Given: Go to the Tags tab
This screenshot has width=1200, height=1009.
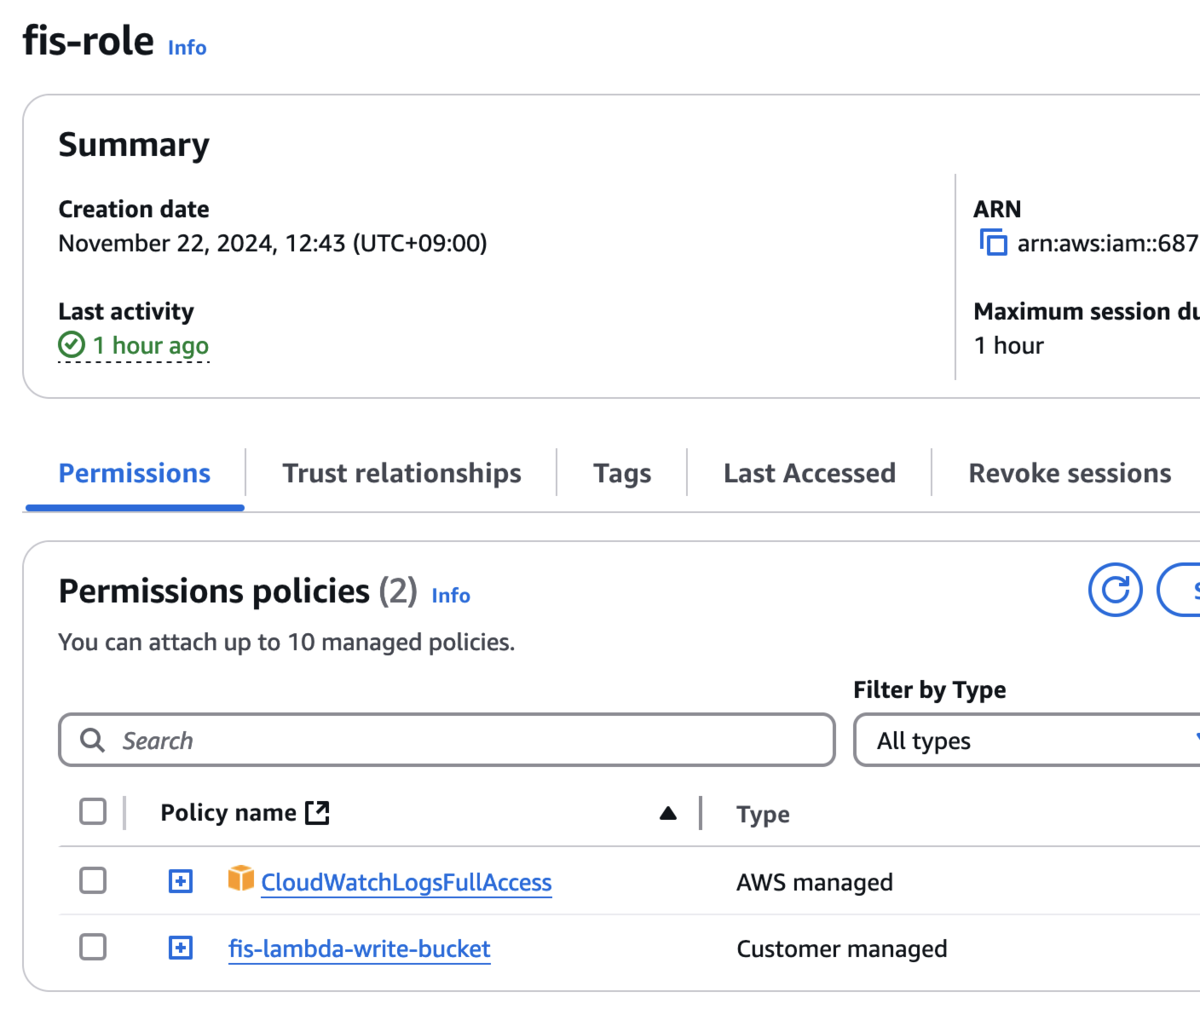Looking at the screenshot, I should (622, 473).
